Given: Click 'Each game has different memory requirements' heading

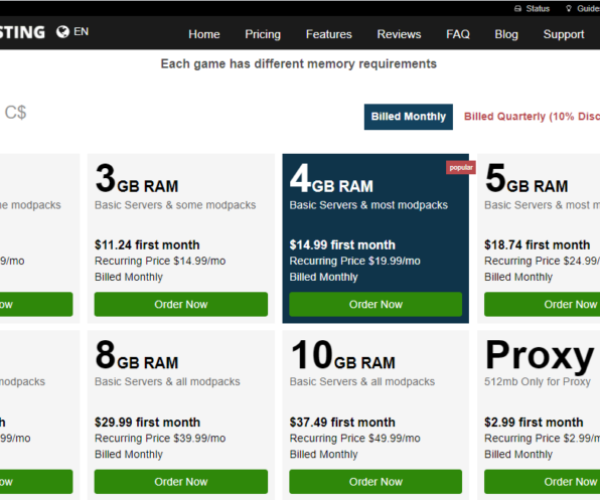Looking at the screenshot, I should (298, 64).
